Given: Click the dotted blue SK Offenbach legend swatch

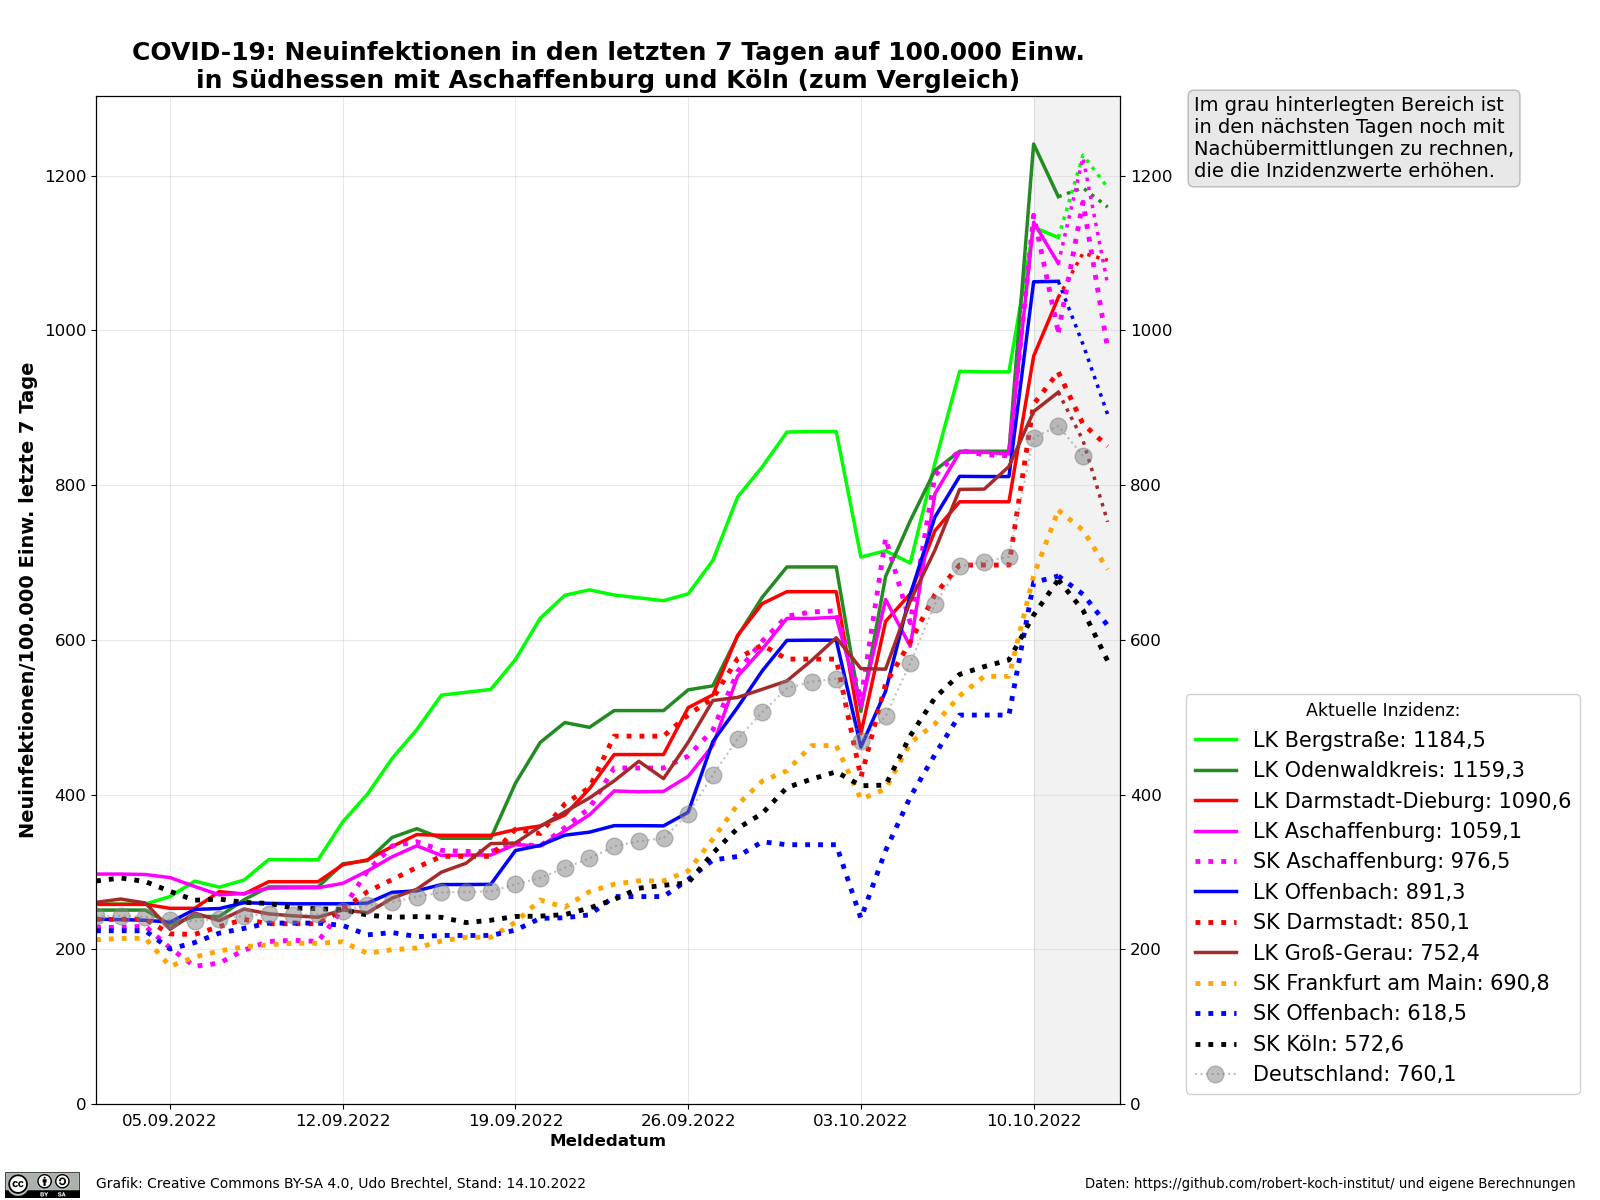Looking at the screenshot, I should click(x=1215, y=1013).
